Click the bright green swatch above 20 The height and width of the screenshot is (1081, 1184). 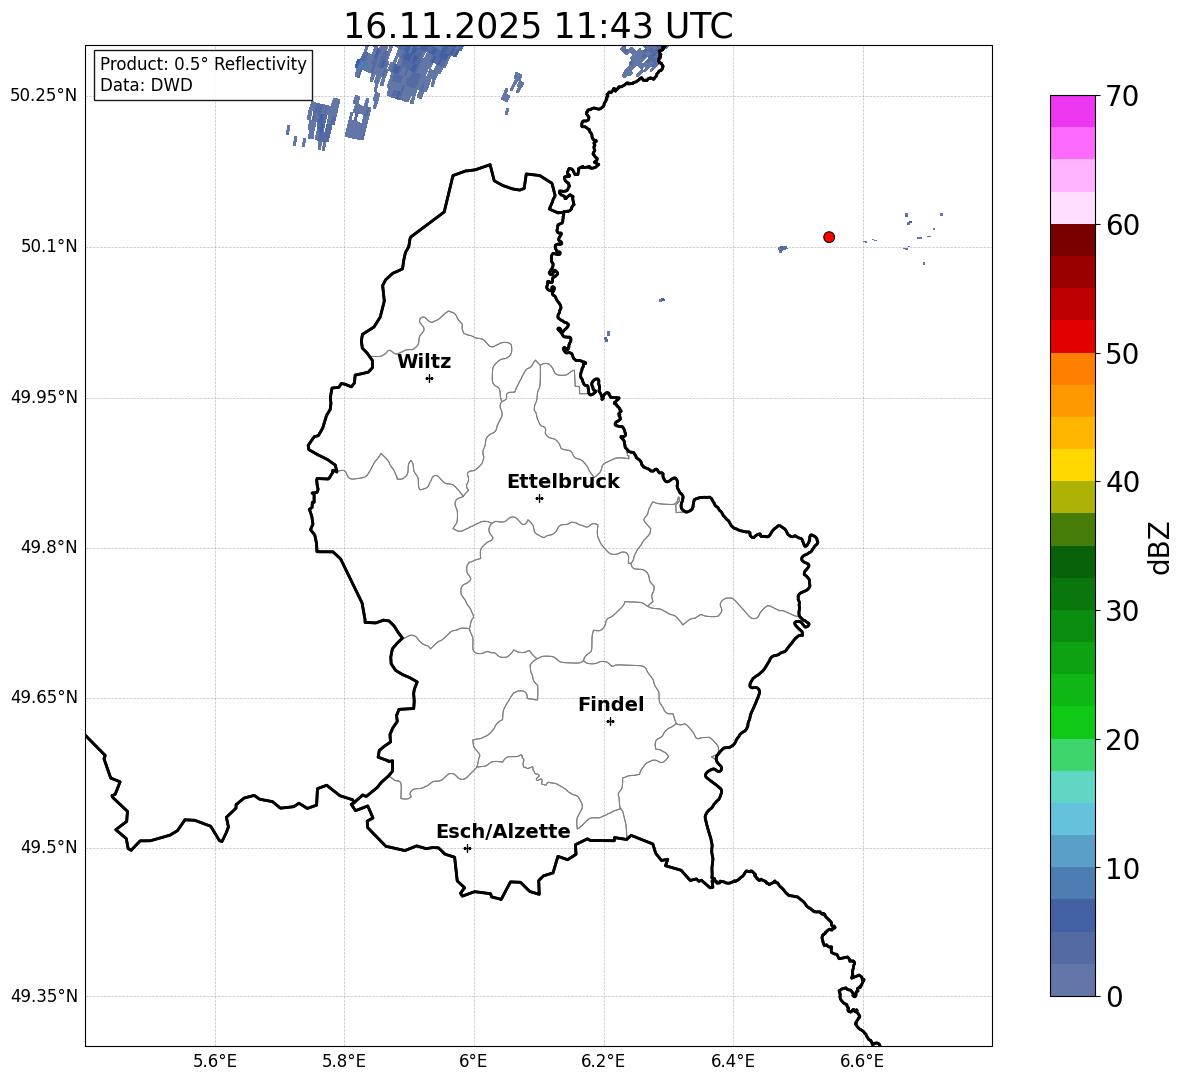click(1073, 722)
